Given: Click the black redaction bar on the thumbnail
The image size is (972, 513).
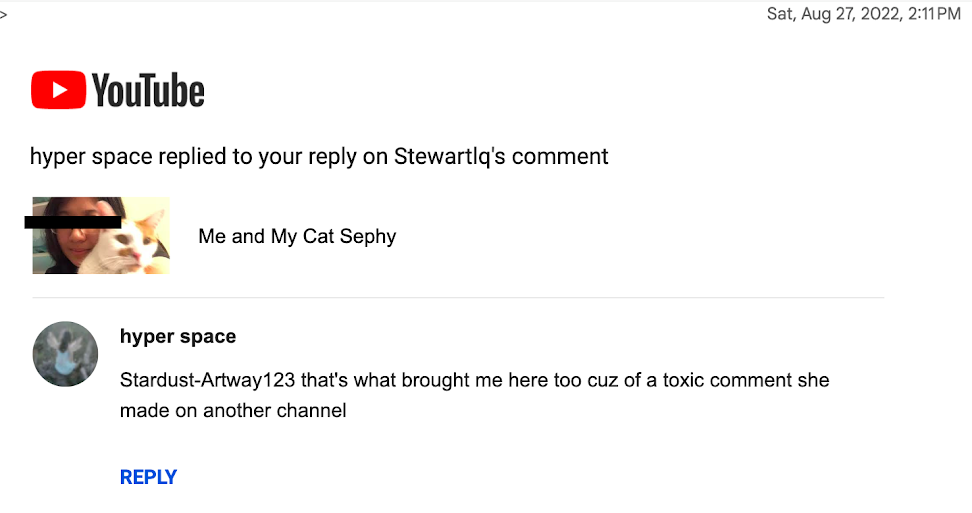Looking at the screenshot, I should tap(72, 221).
